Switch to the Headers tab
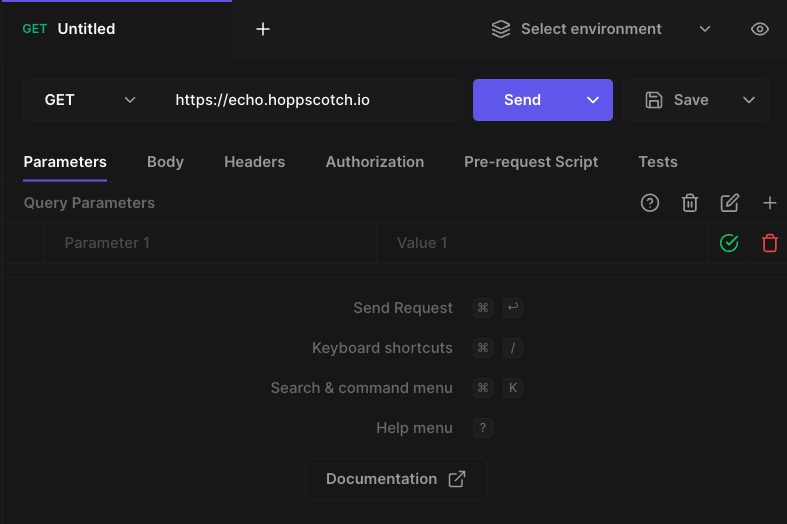 pyautogui.click(x=254, y=162)
